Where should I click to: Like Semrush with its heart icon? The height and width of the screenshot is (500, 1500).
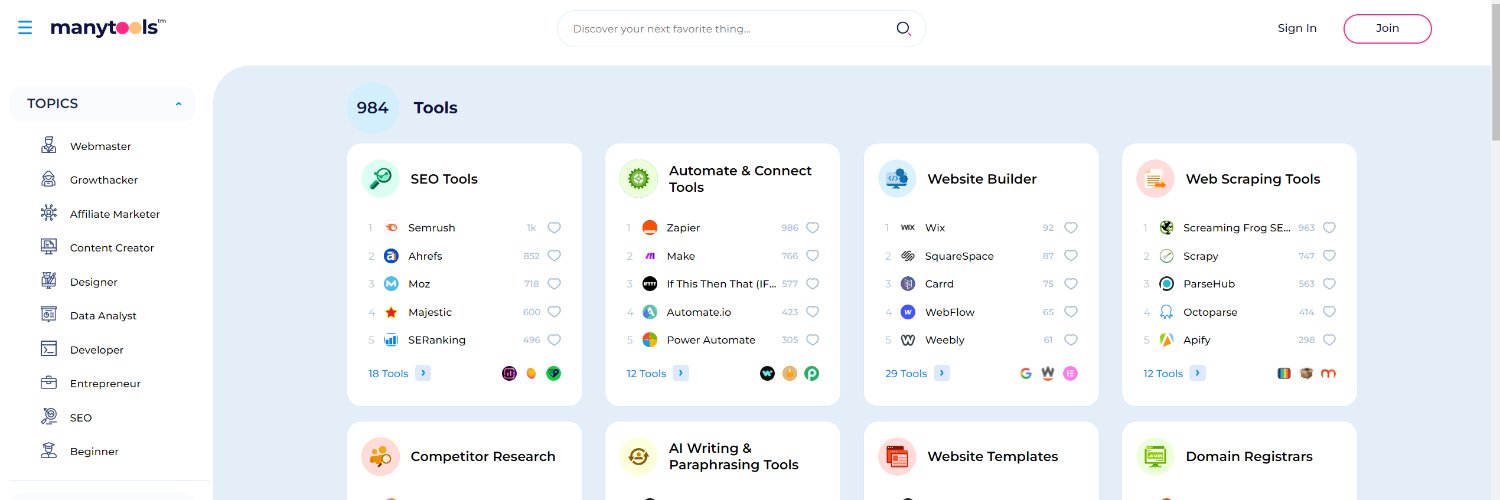point(554,227)
